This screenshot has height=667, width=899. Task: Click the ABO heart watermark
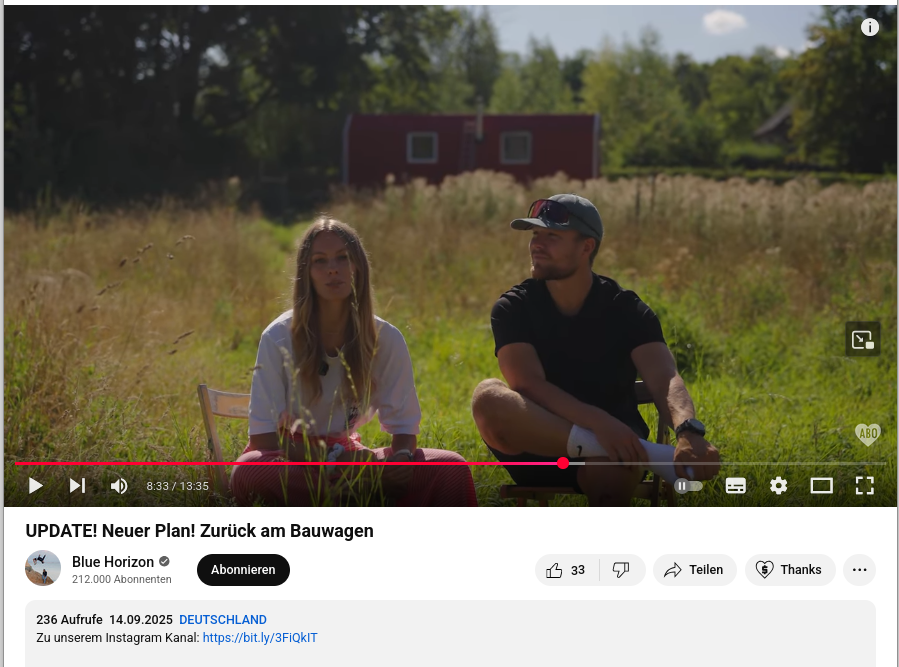pos(867,434)
